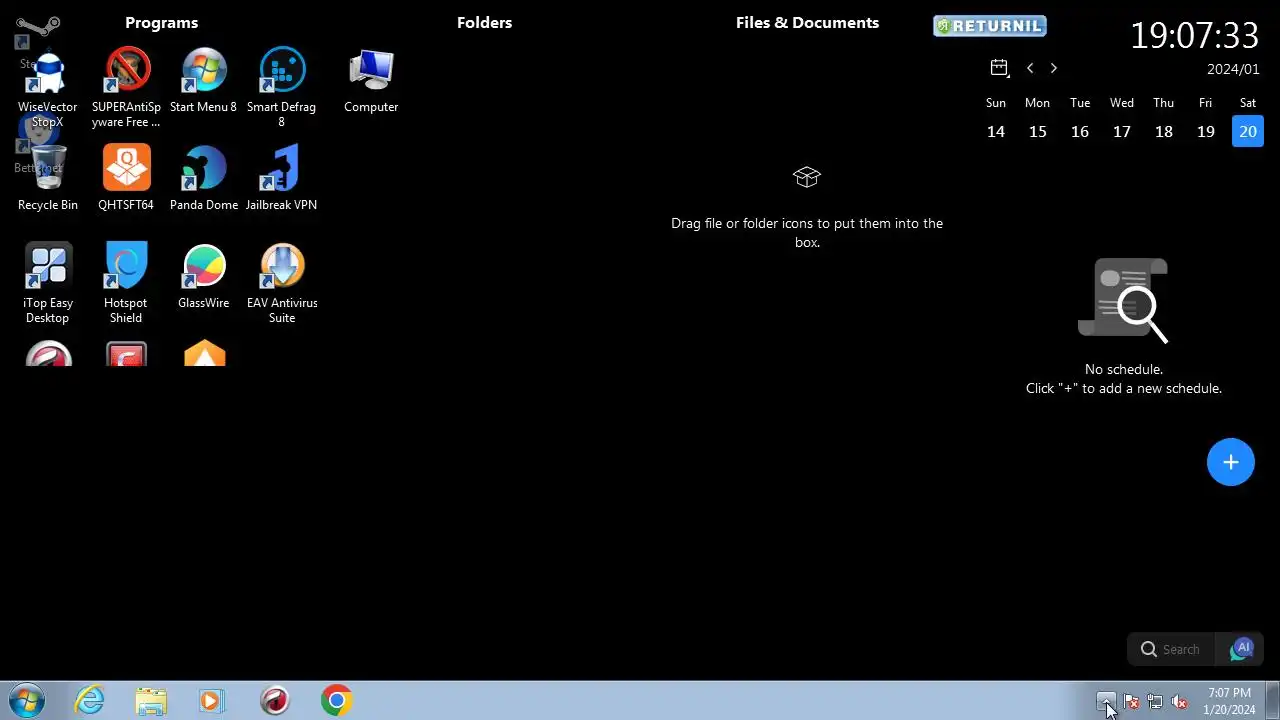Launch Google Chrome from taskbar
The width and height of the screenshot is (1280, 720).
coord(337,701)
